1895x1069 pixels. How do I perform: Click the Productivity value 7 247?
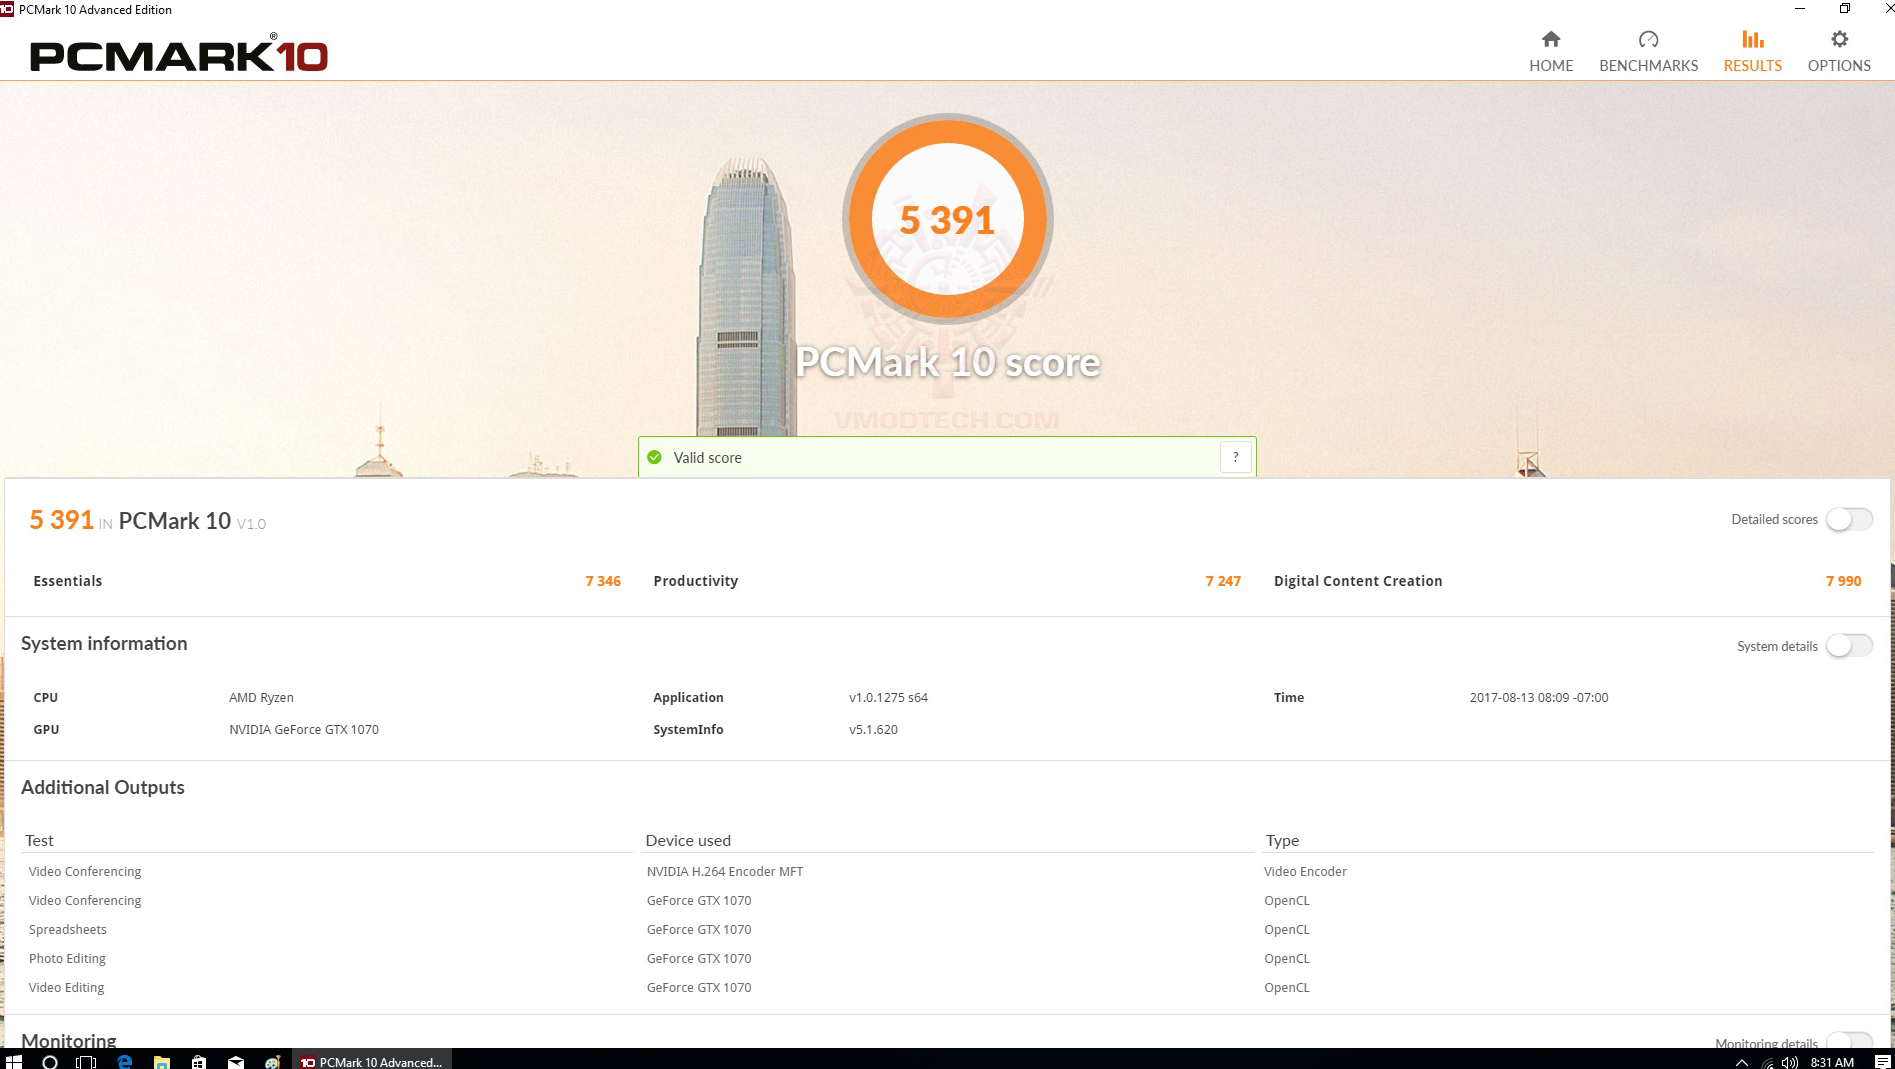1223,581
